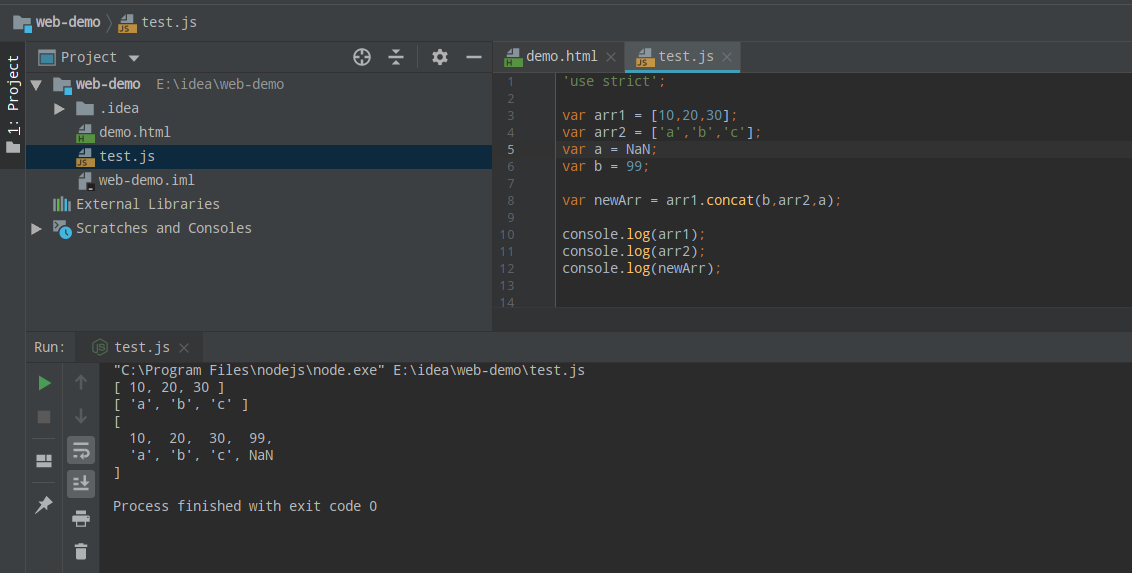Hide the Project panel with minus icon
This screenshot has width=1132, height=573.
tap(474, 57)
